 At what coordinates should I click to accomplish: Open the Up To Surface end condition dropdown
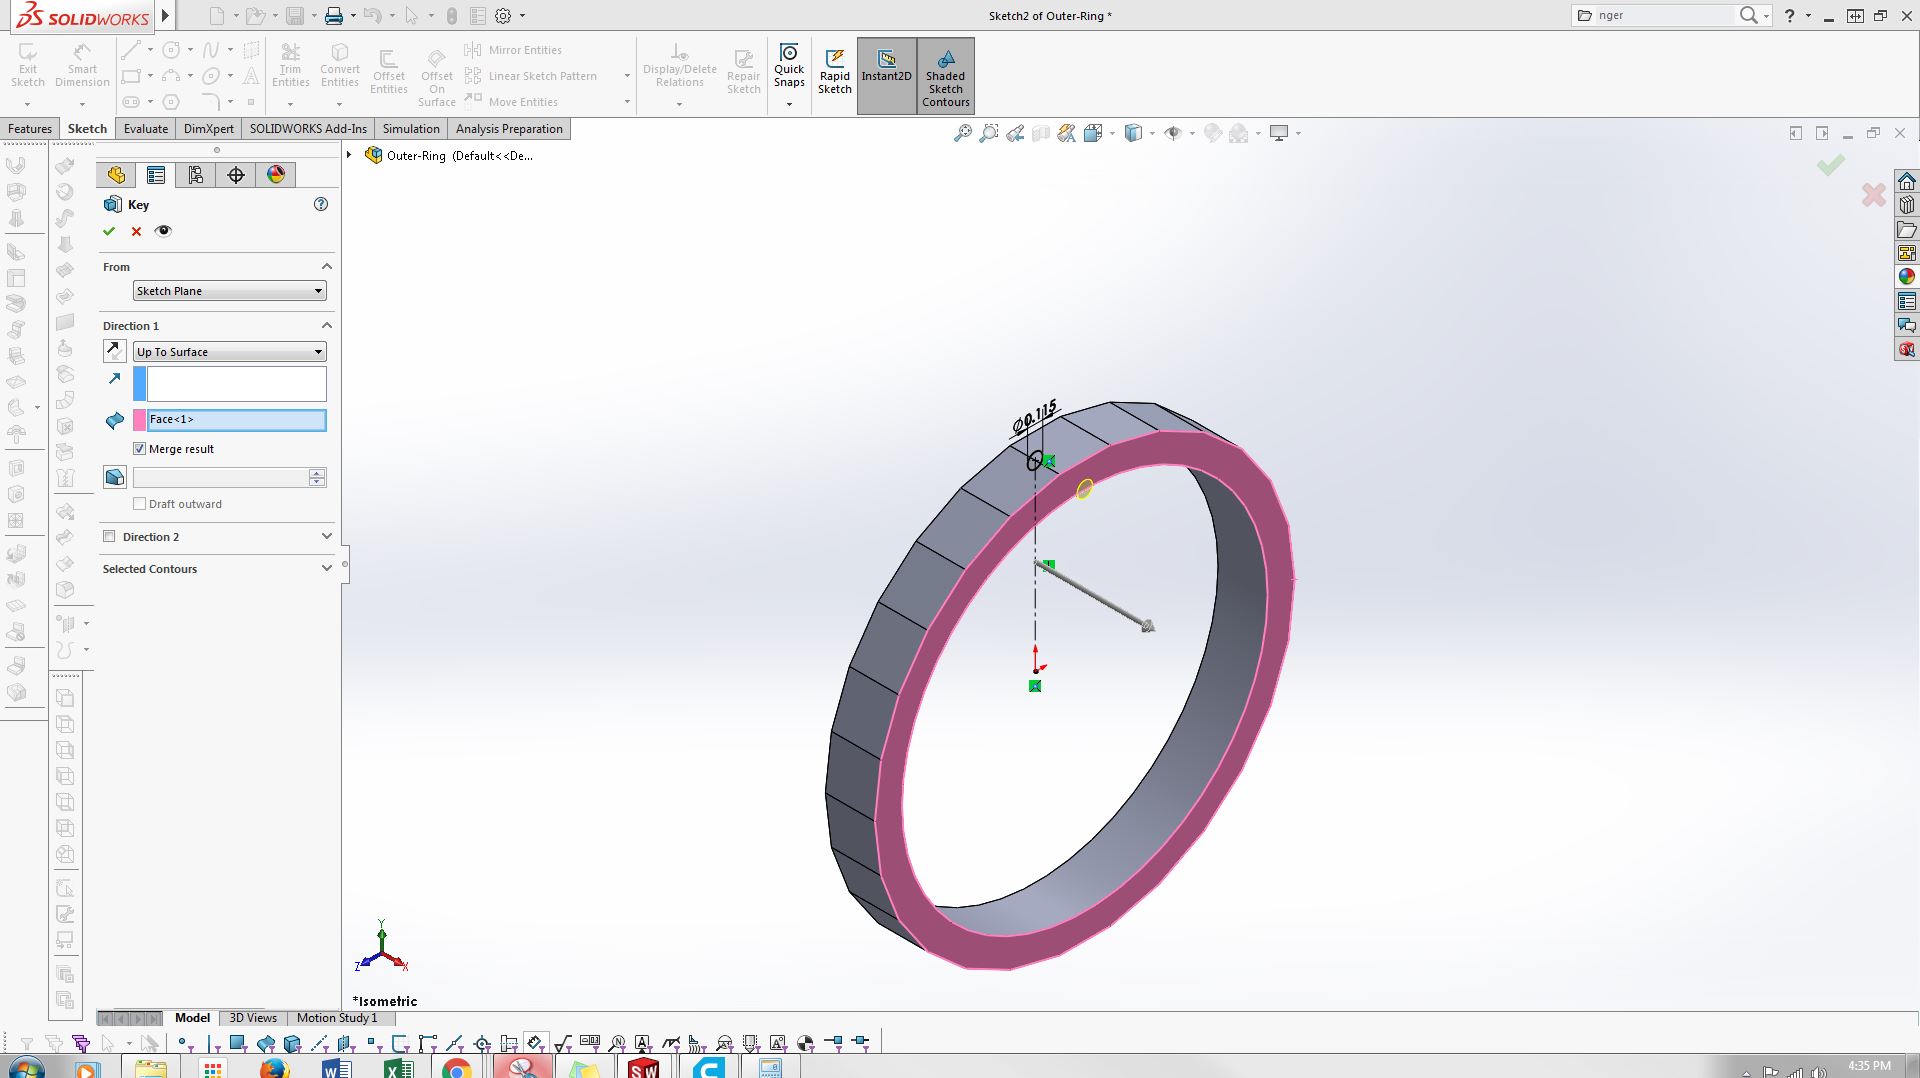(230, 352)
